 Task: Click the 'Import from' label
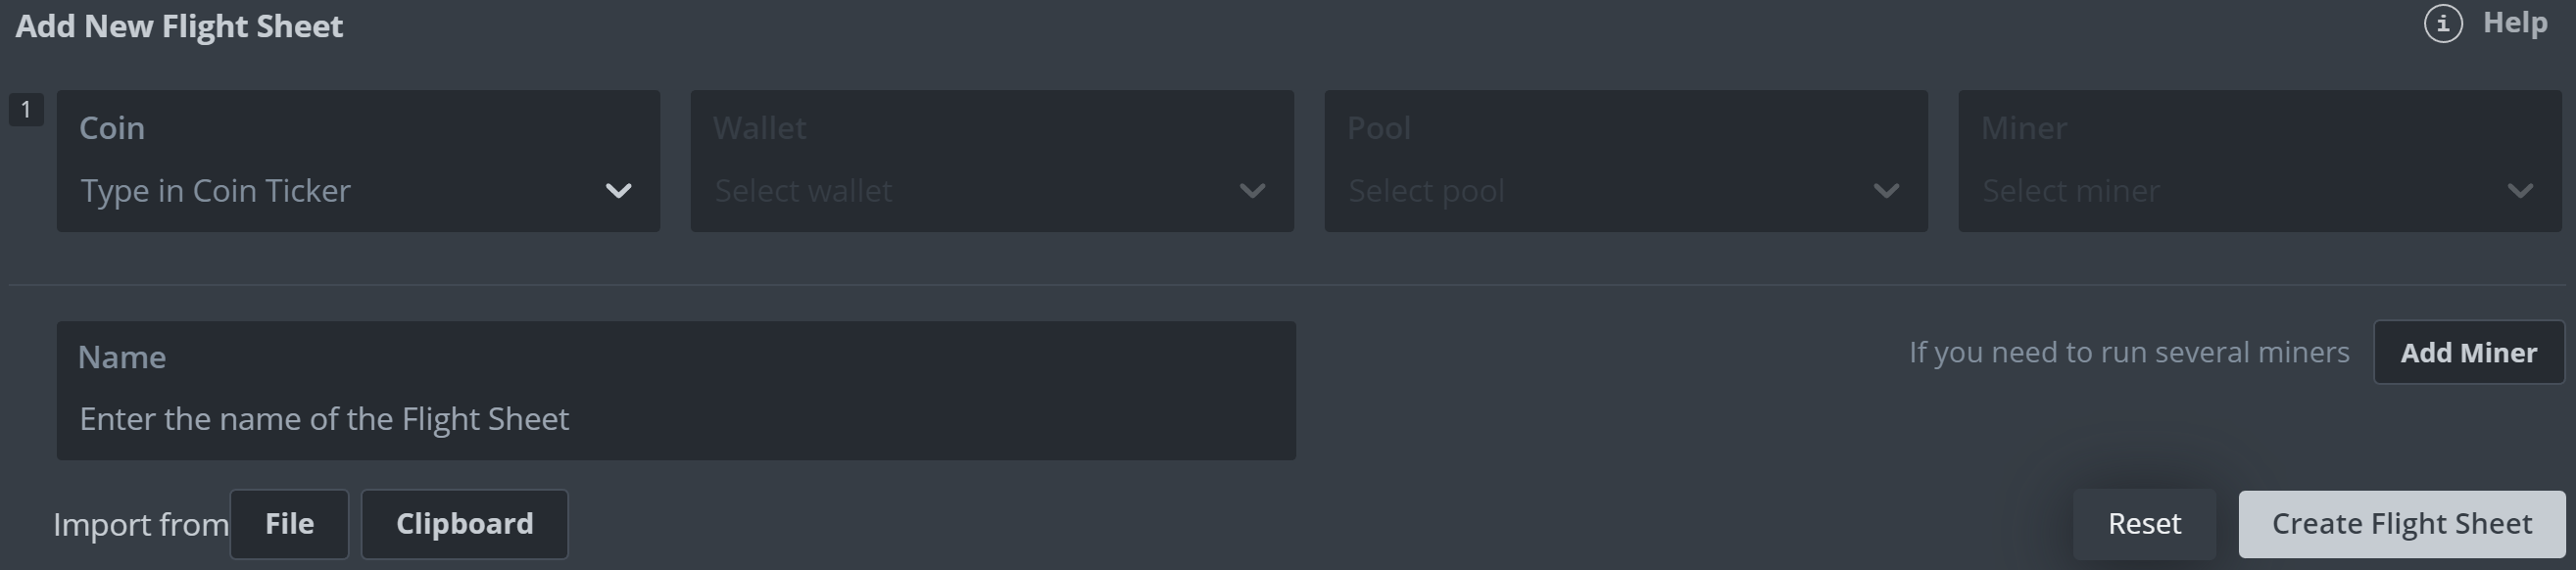(140, 525)
